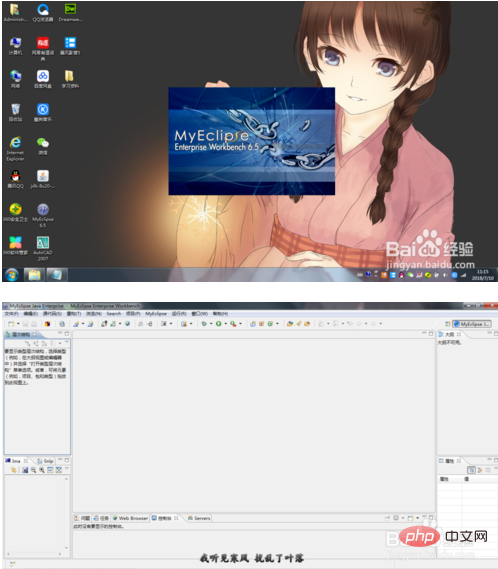This screenshot has width=498, height=569.
Task: Maximize the hierarchy view panel
Action: (x=67, y=333)
